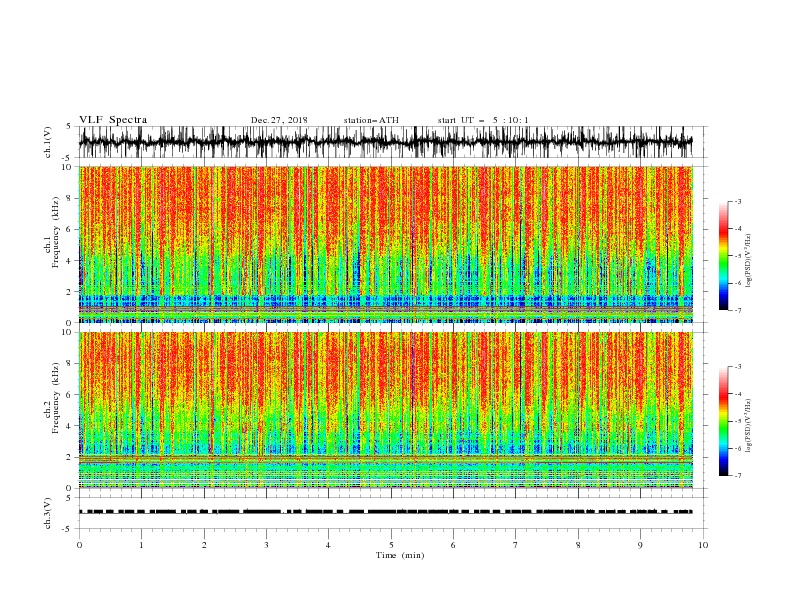Click the time axis tick label 7
Screen dimensions: 792x612
[x=516, y=545]
